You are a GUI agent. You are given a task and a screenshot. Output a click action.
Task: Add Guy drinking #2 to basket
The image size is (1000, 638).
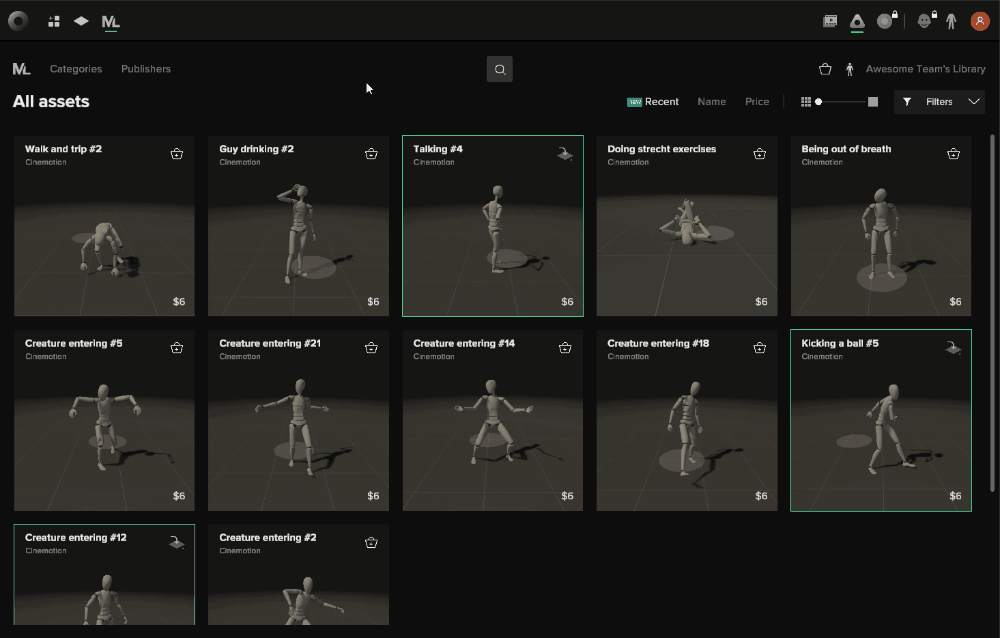click(371, 154)
